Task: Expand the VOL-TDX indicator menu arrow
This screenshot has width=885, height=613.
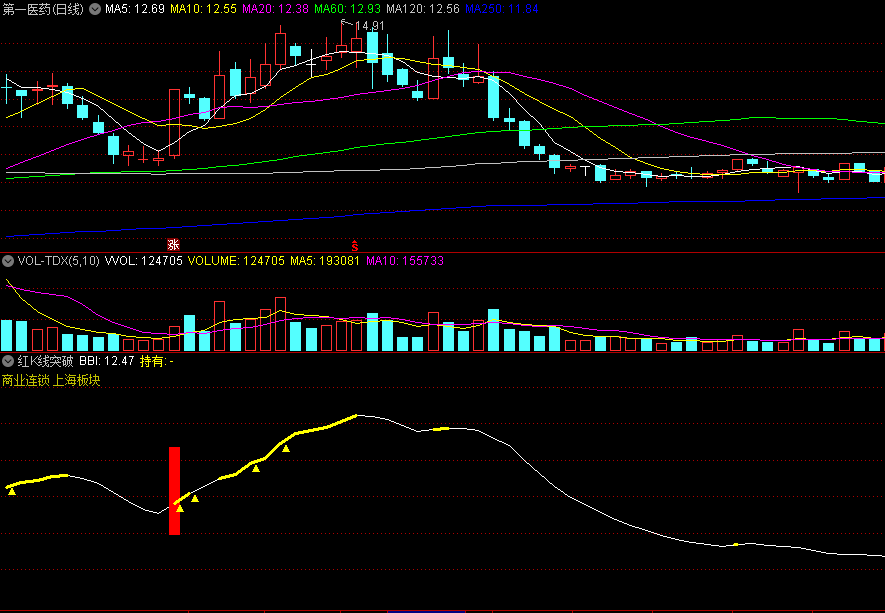Action: coord(8,261)
